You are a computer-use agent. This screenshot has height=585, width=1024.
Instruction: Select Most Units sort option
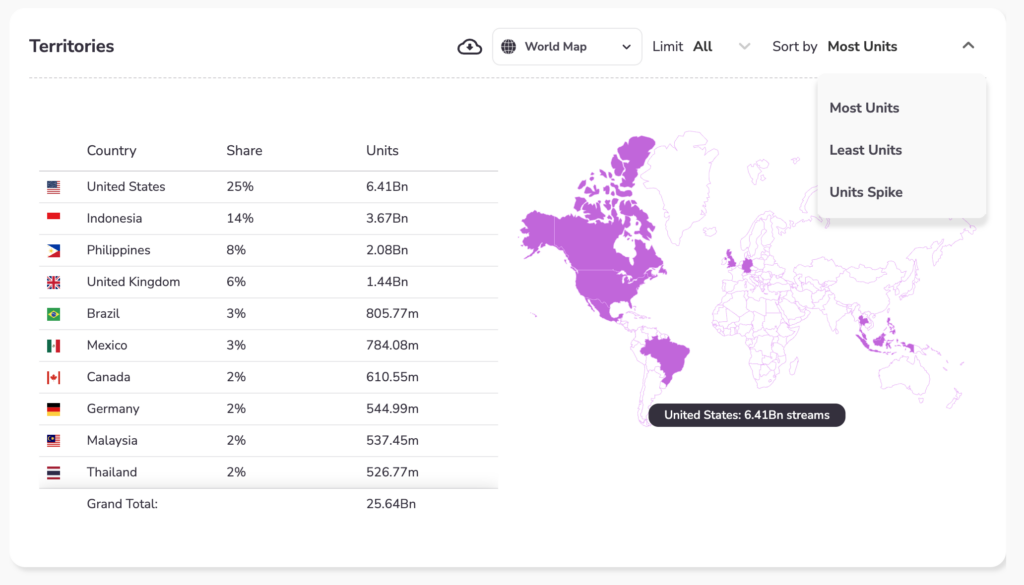click(x=864, y=108)
